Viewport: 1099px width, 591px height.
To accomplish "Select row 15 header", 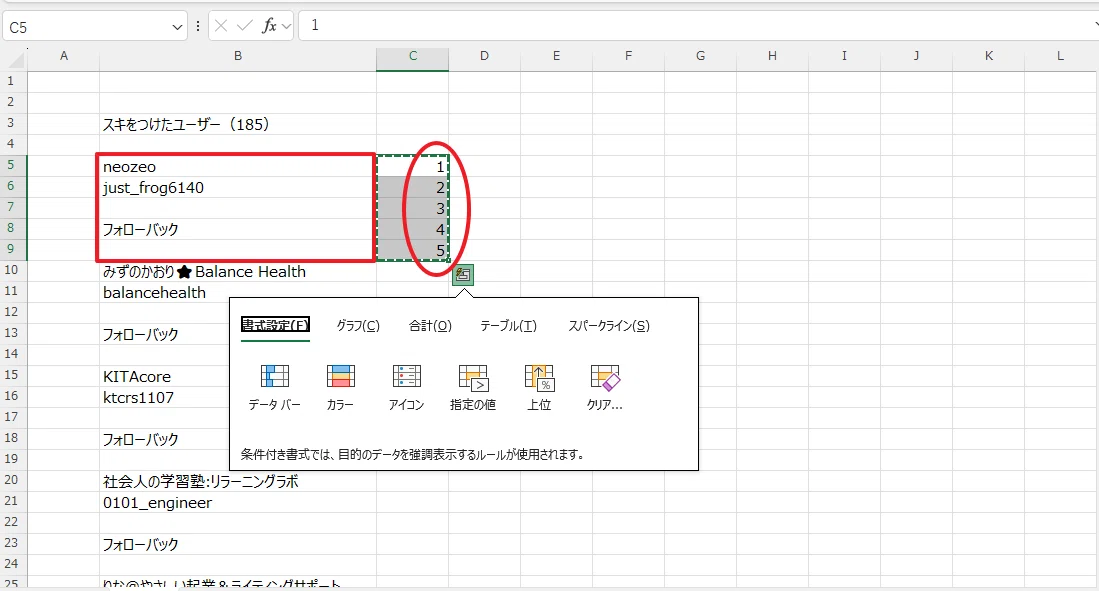I will tap(11, 376).
